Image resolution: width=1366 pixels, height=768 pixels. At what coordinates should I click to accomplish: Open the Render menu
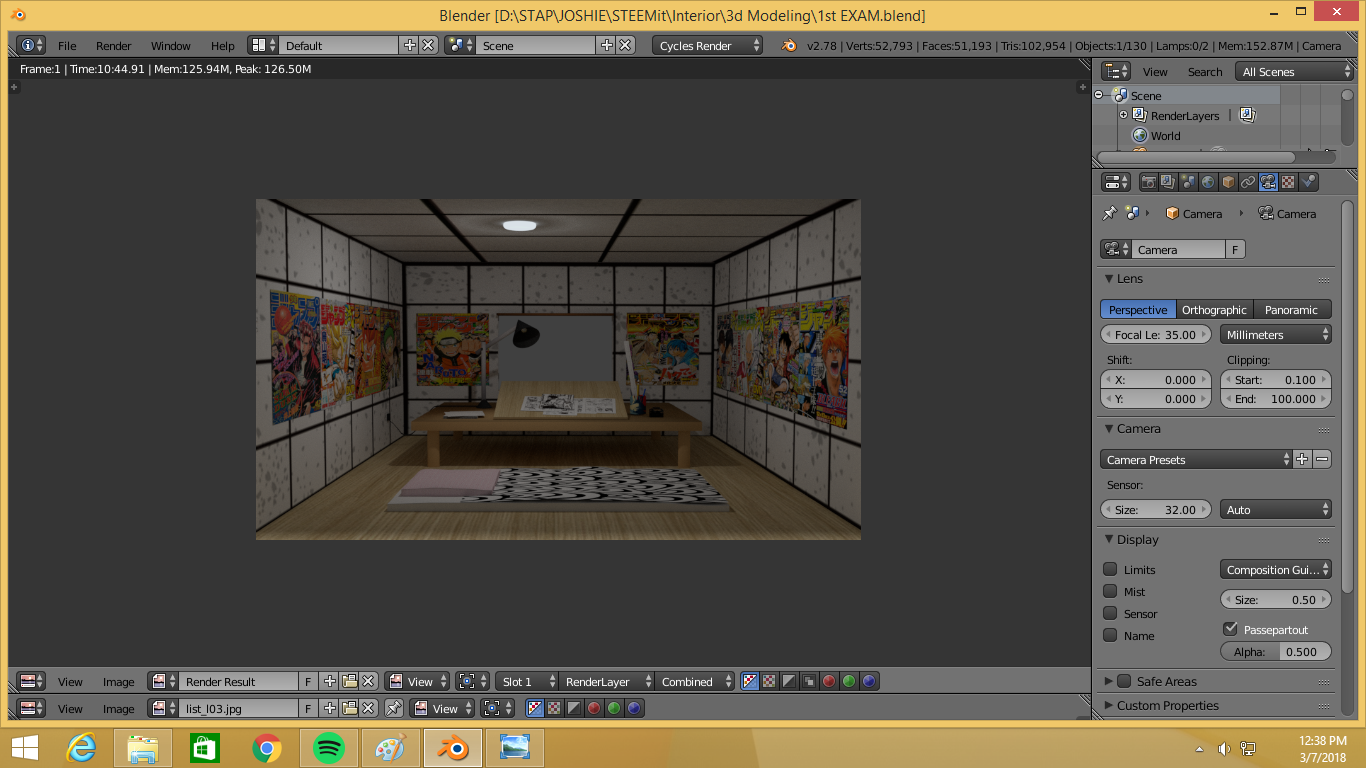(114, 45)
